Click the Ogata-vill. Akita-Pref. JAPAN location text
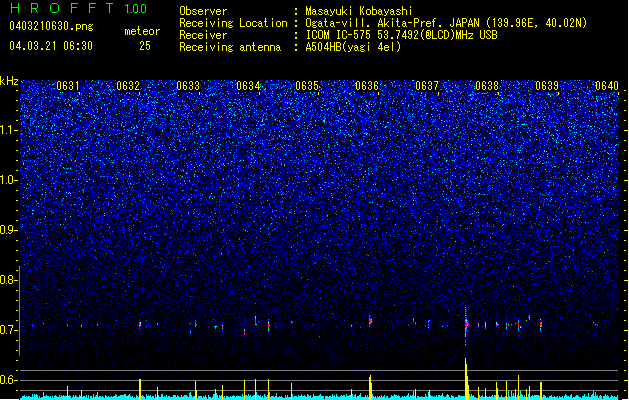This screenshot has height=400, width=629. click(x=446, y=23)
